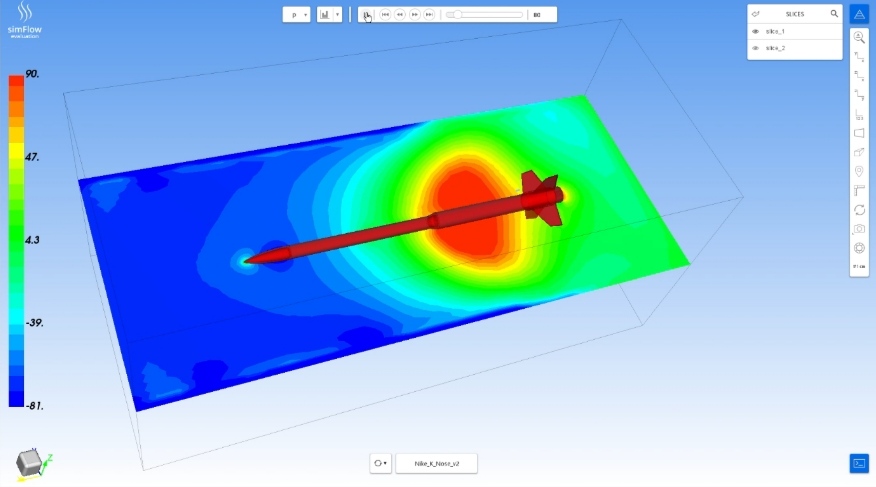876x487 pixels.
Task: Skip to the last time step
Action: 429,15
